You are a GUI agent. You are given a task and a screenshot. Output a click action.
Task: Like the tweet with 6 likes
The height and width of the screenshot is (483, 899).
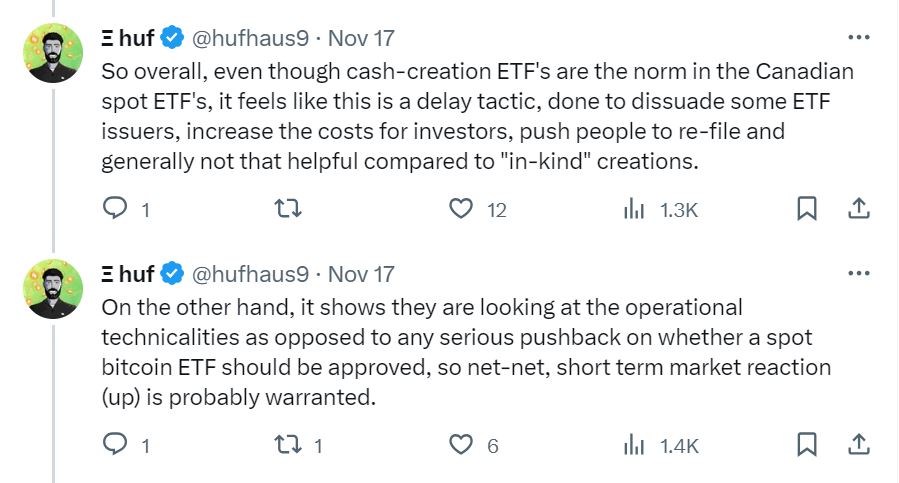[461, 445]
